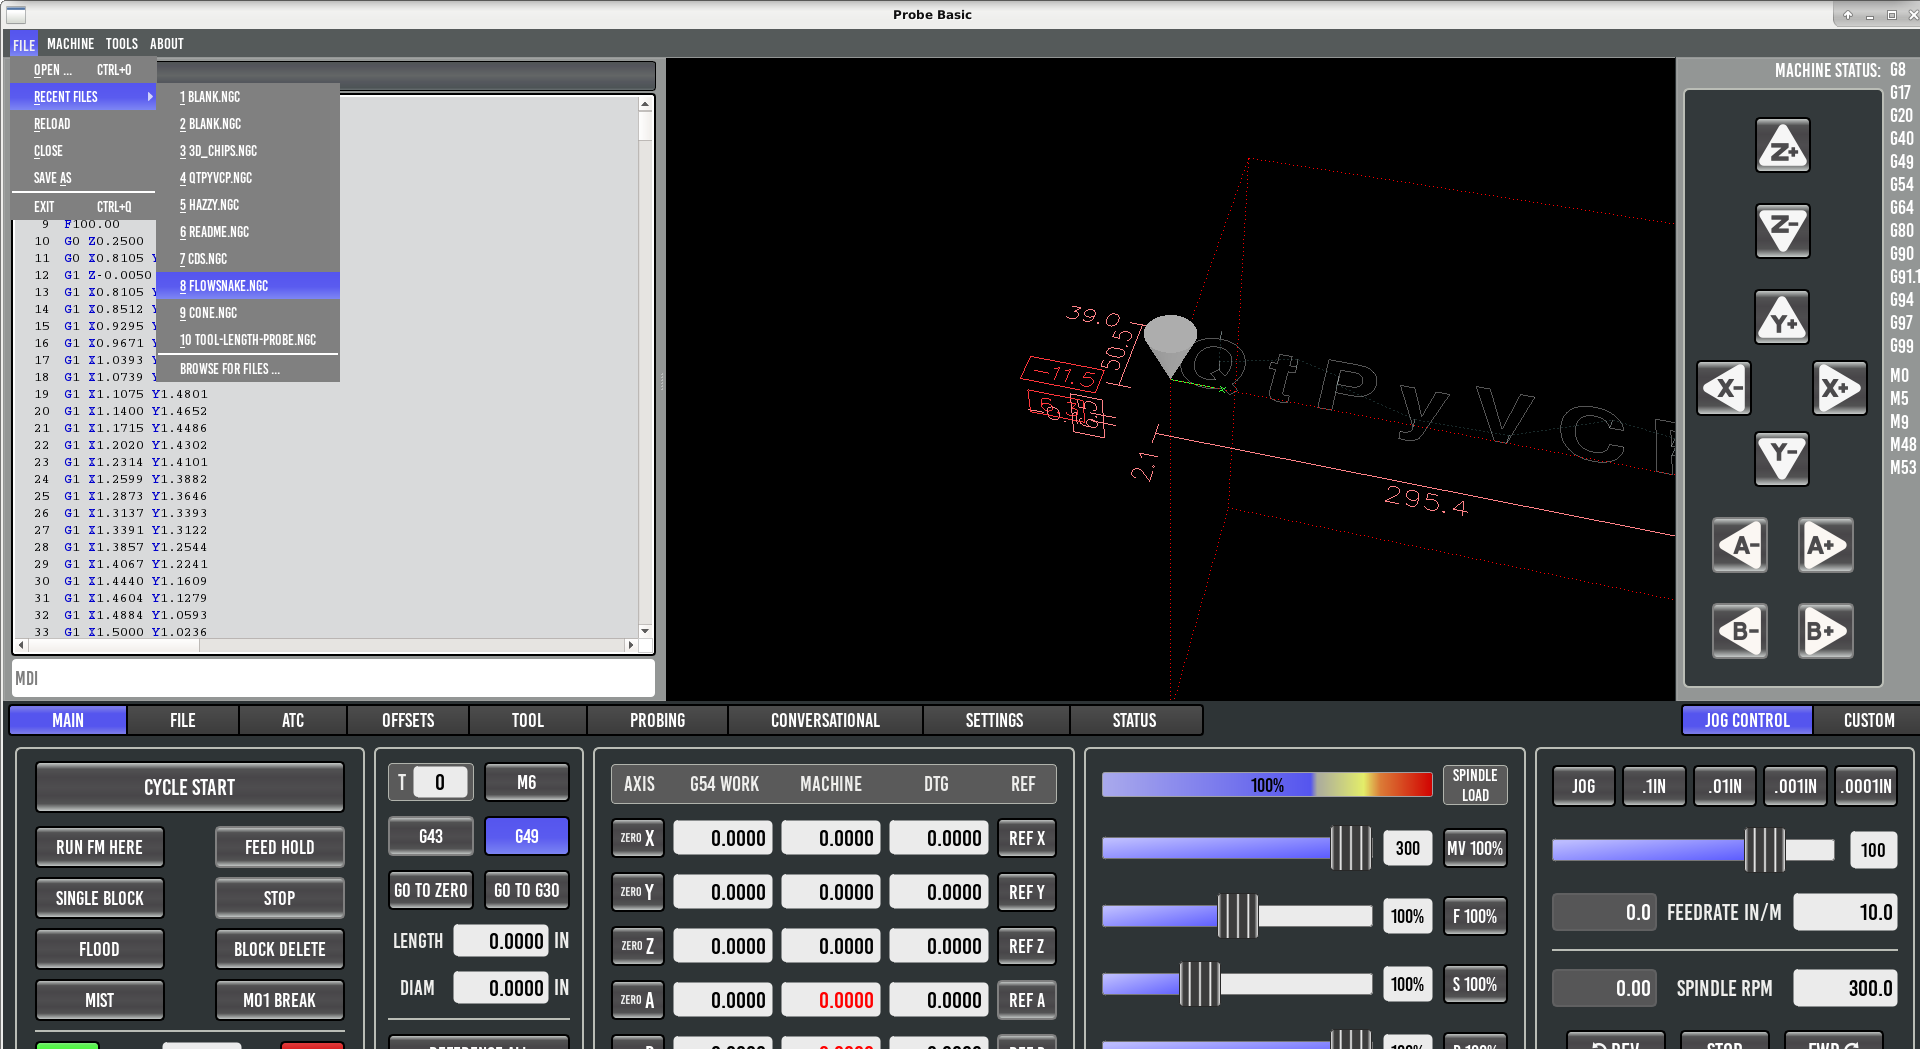Click the FEED HOLD button
The width and height of the screenshot is (1920, 1049).
tap(280, 847)
